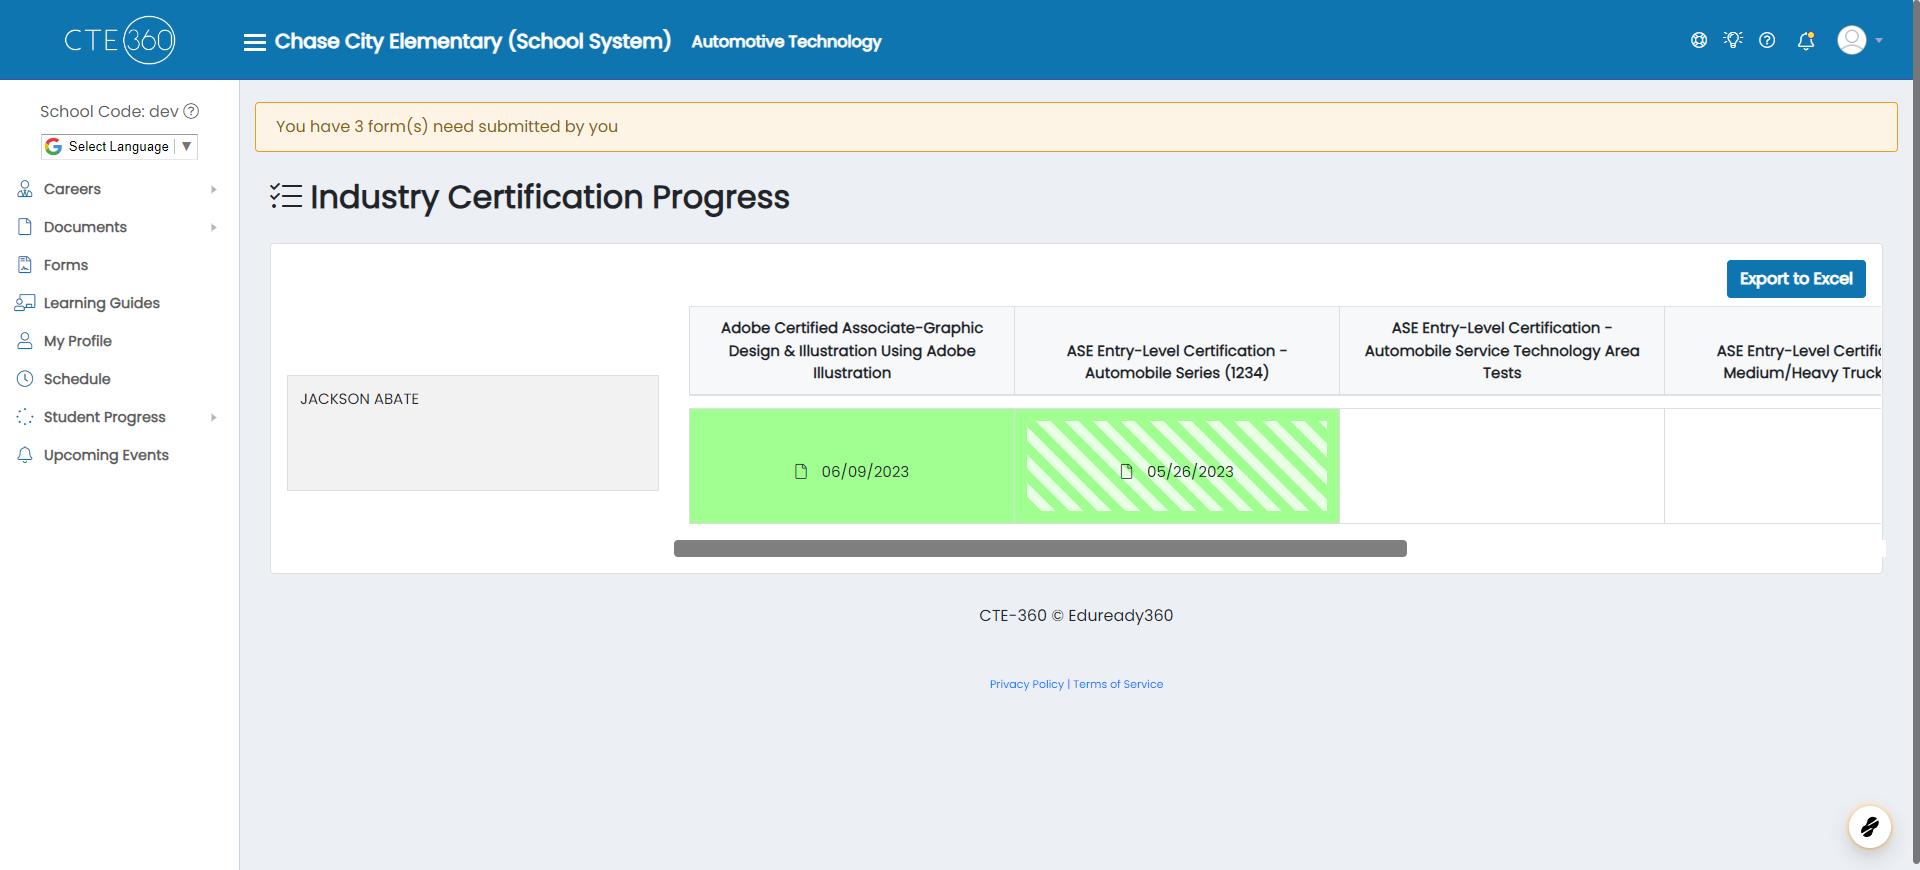Open the help question mark icon in header
This screenshot has height=870, width=1920.
[1767, 40]
